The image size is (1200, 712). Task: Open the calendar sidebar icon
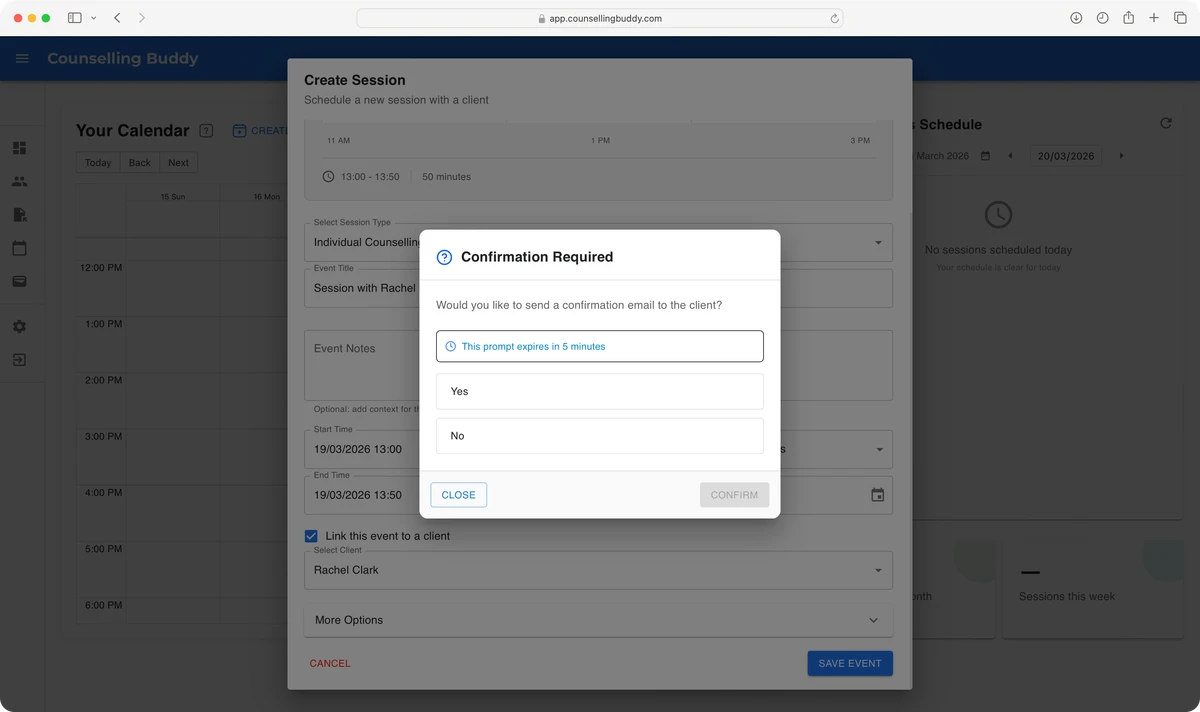19,248
